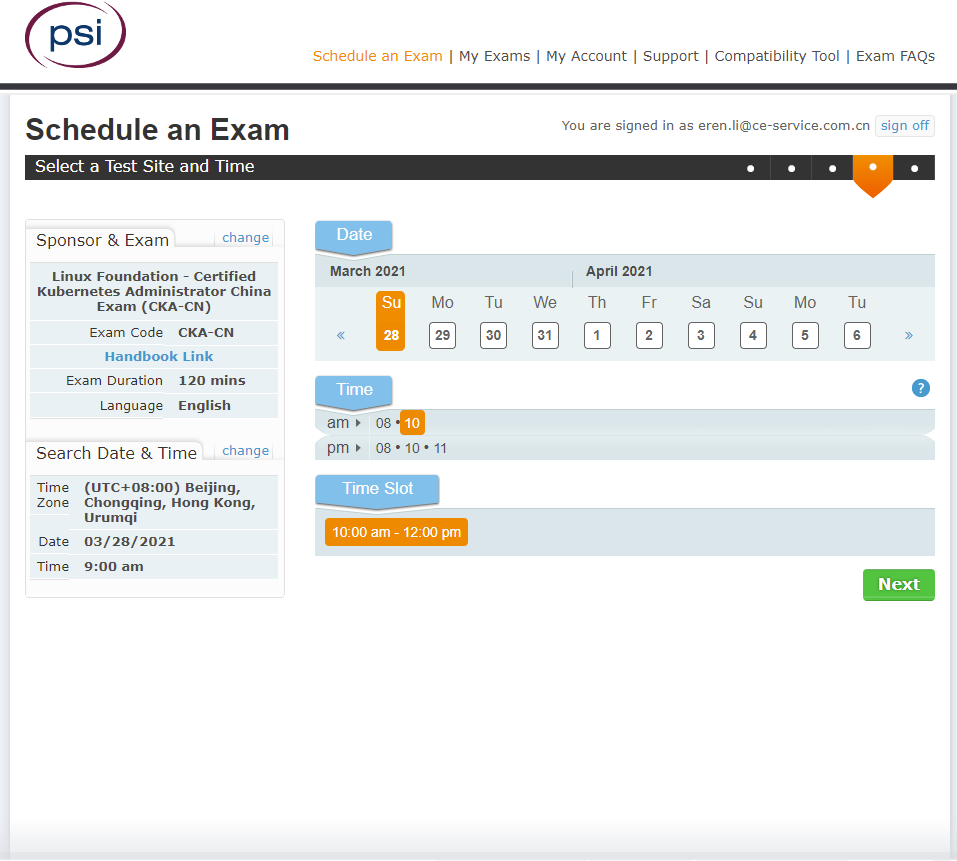Image resolution: width=957 pixels, height=861 pixels.
Task: Click the '03/28/2021' date value
Action: click(x=129, y=542)
